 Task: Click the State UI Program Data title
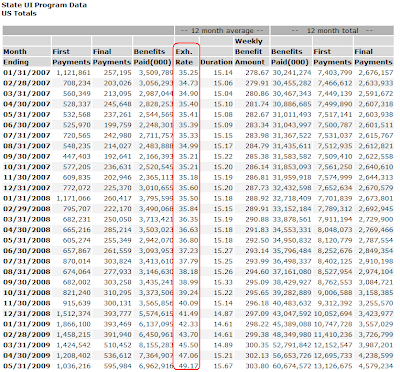pos(44,5)
